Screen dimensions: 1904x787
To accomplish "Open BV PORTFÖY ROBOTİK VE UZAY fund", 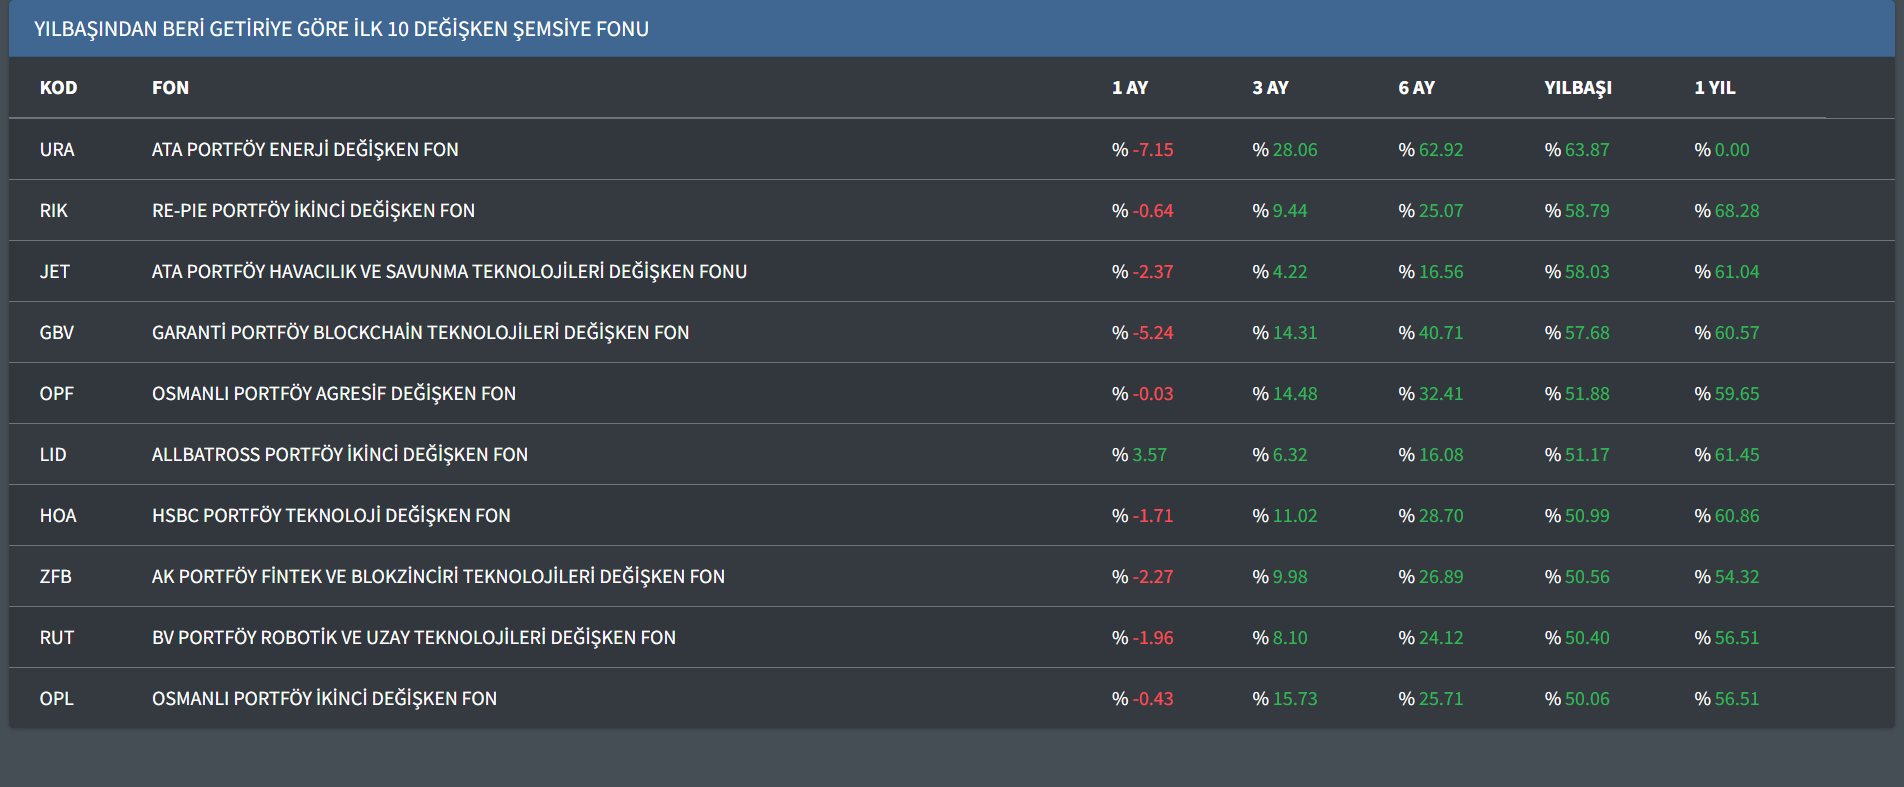I will tap(414, 638).
